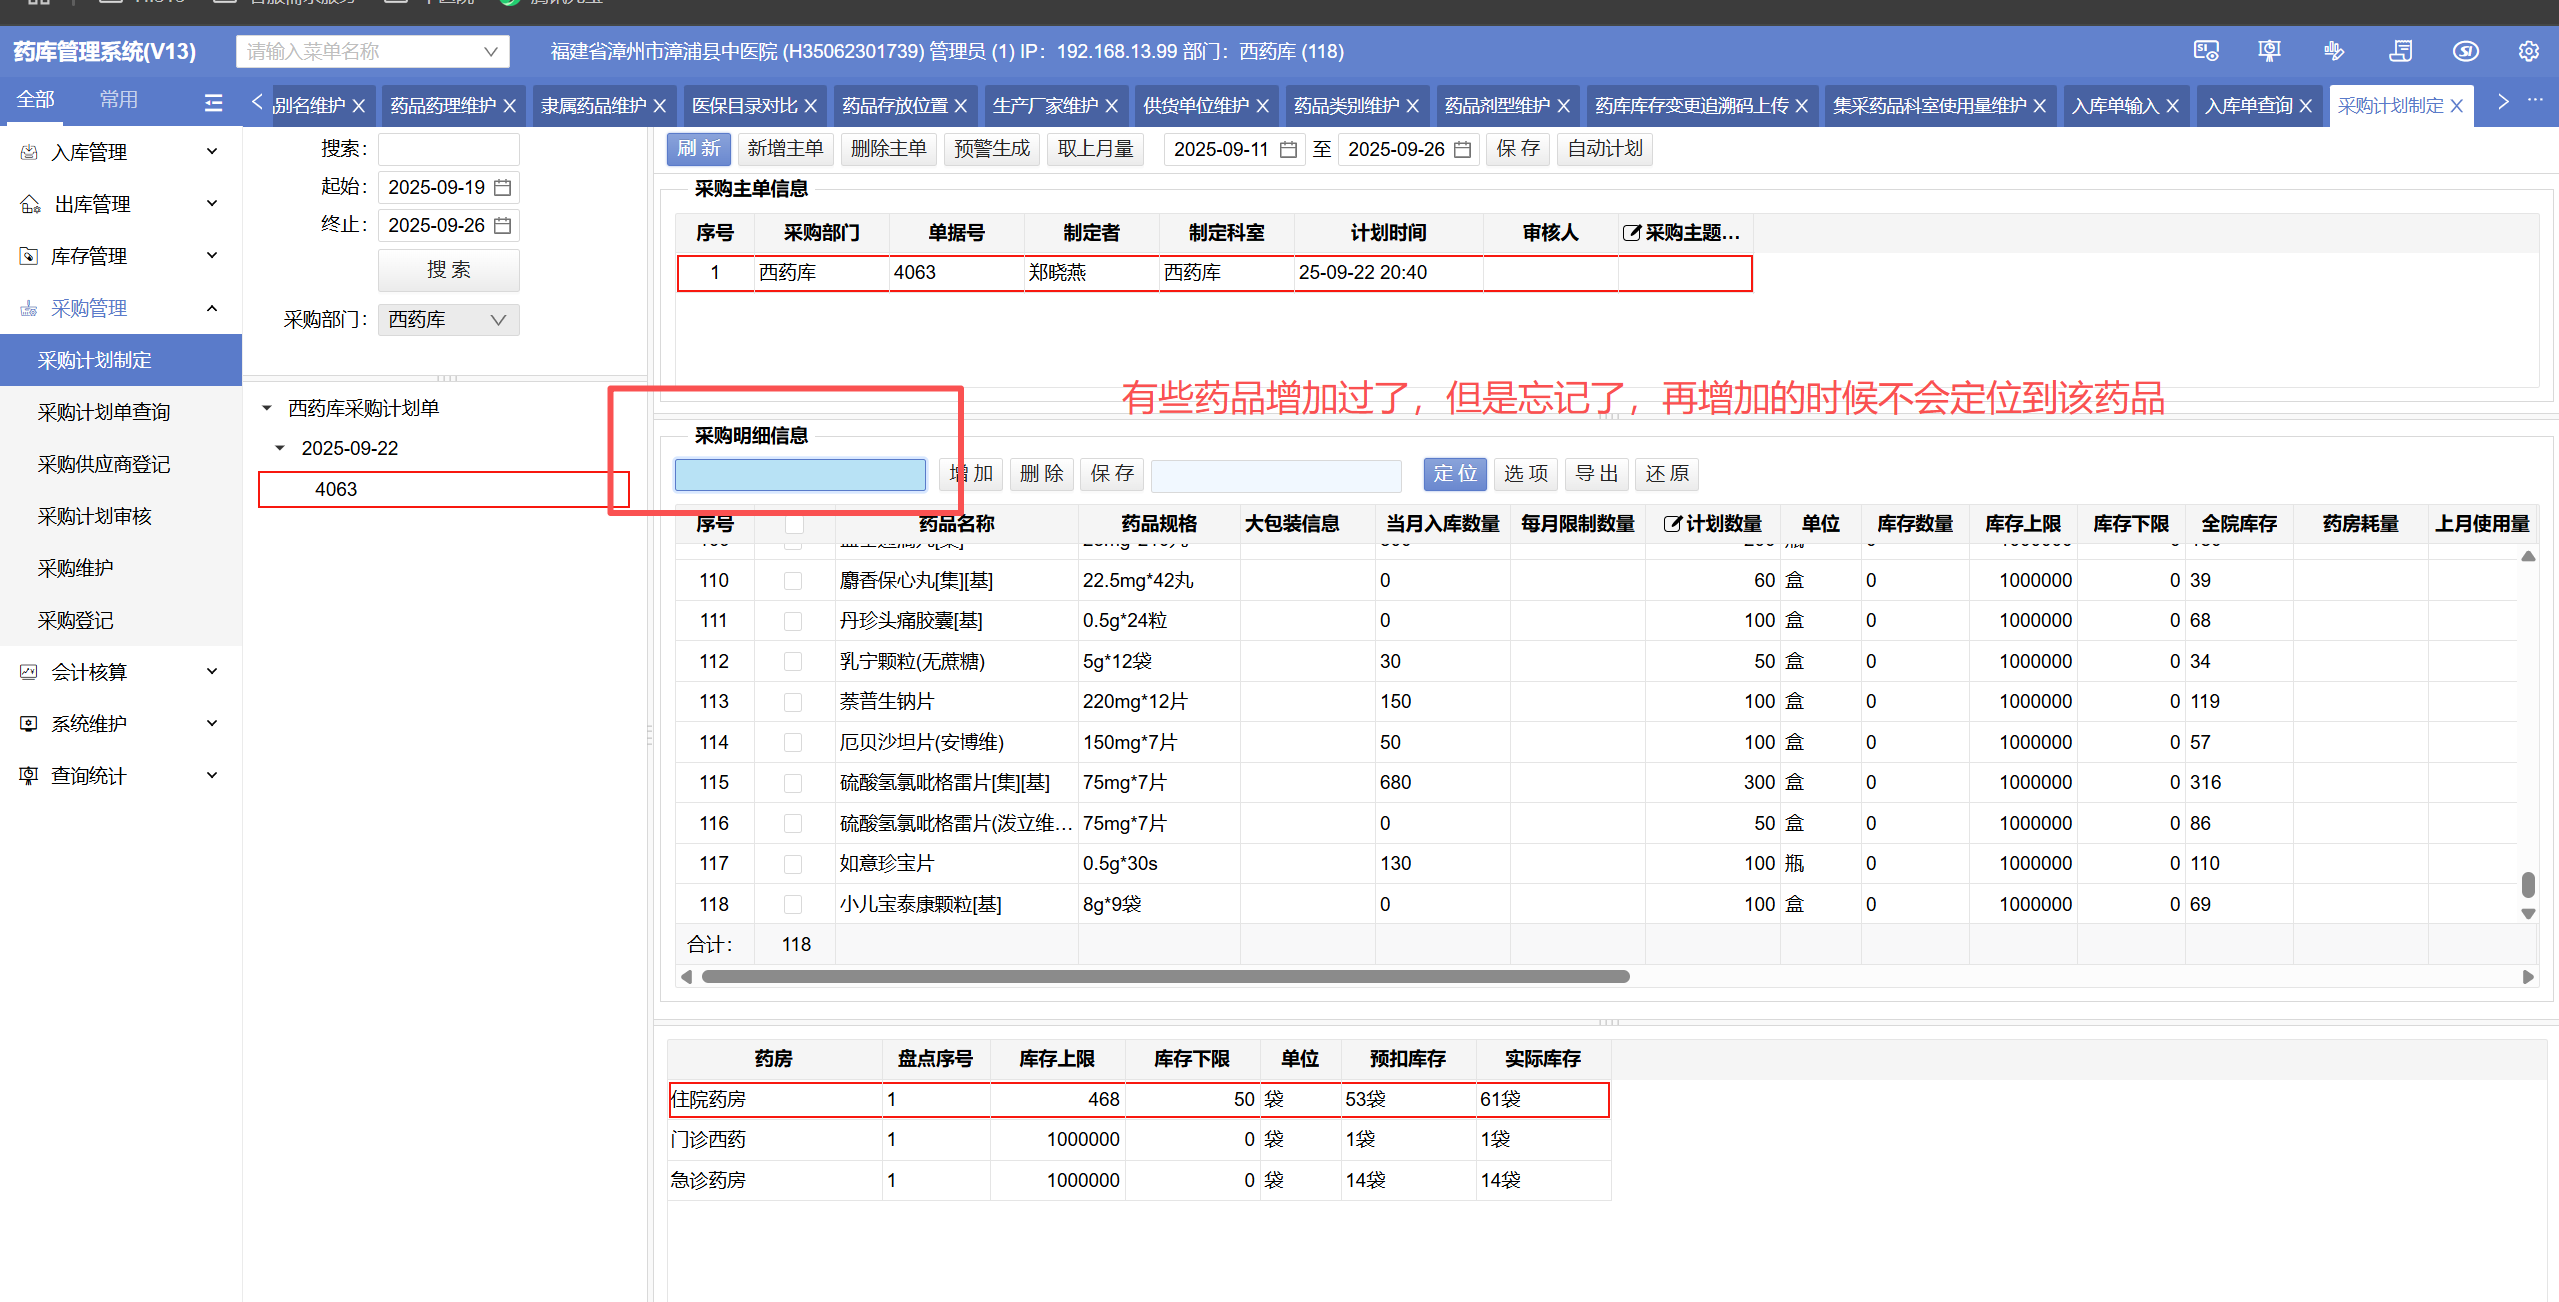Click the receipt document icon in header

point(2400,51)
